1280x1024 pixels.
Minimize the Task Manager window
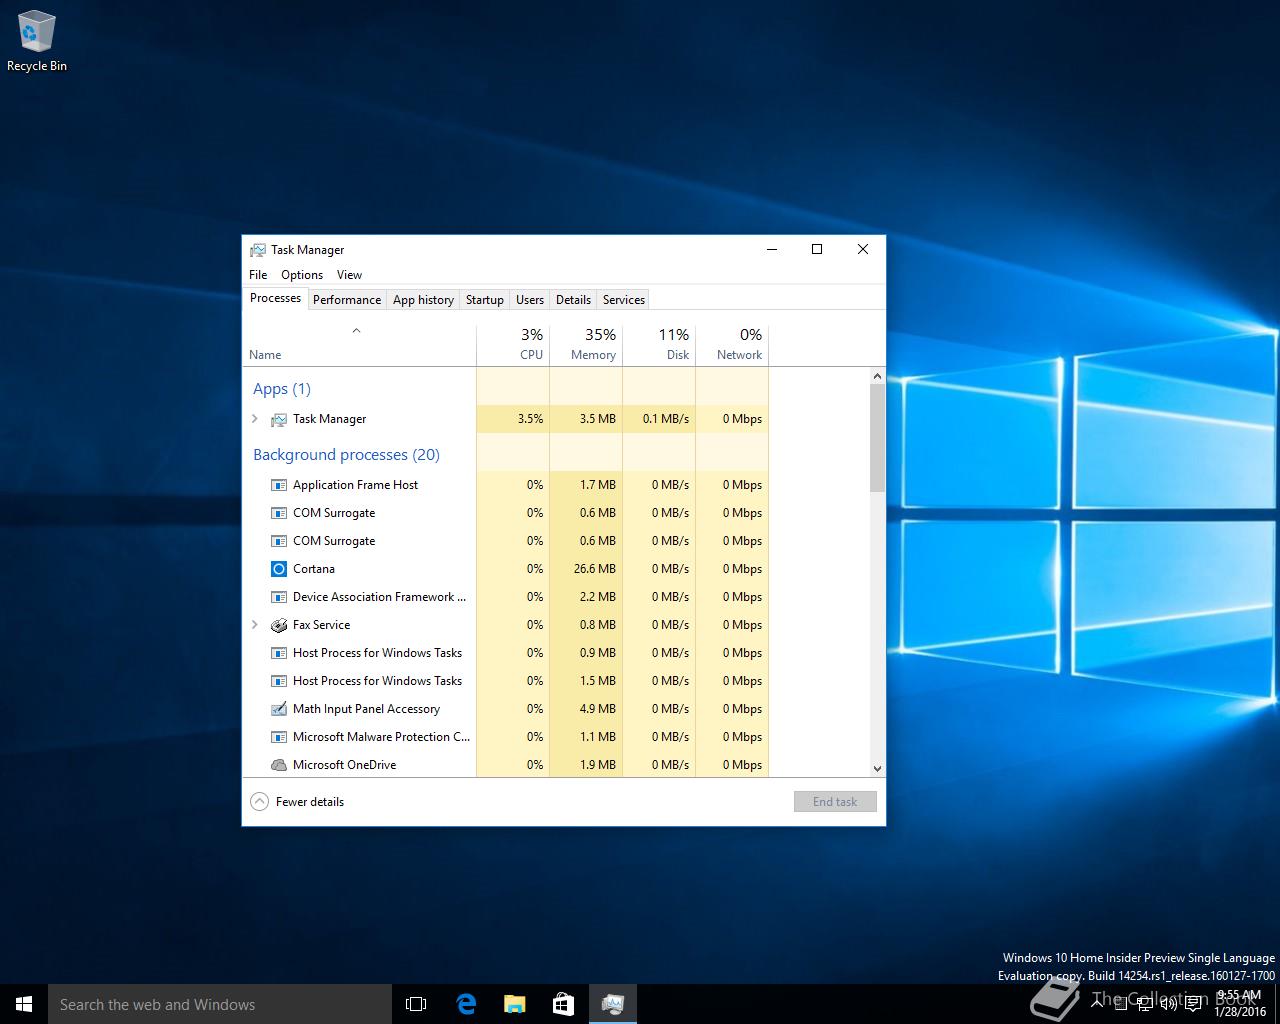pyautogui.click(x=772, y=250)
